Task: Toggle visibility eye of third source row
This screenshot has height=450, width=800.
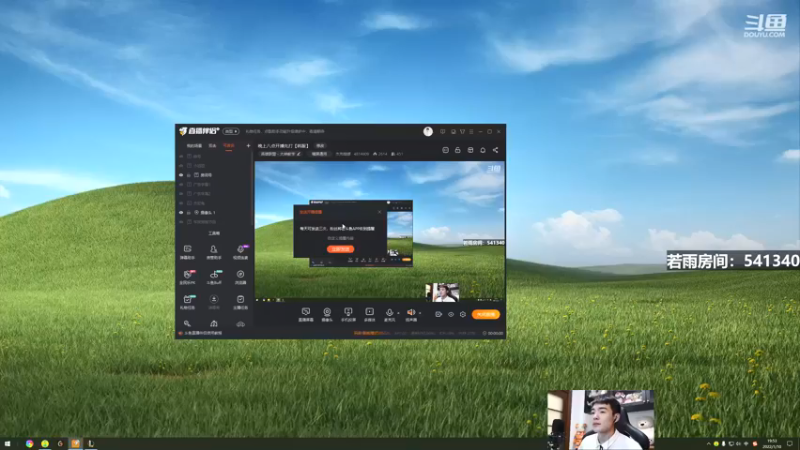Action: point(181,175)
